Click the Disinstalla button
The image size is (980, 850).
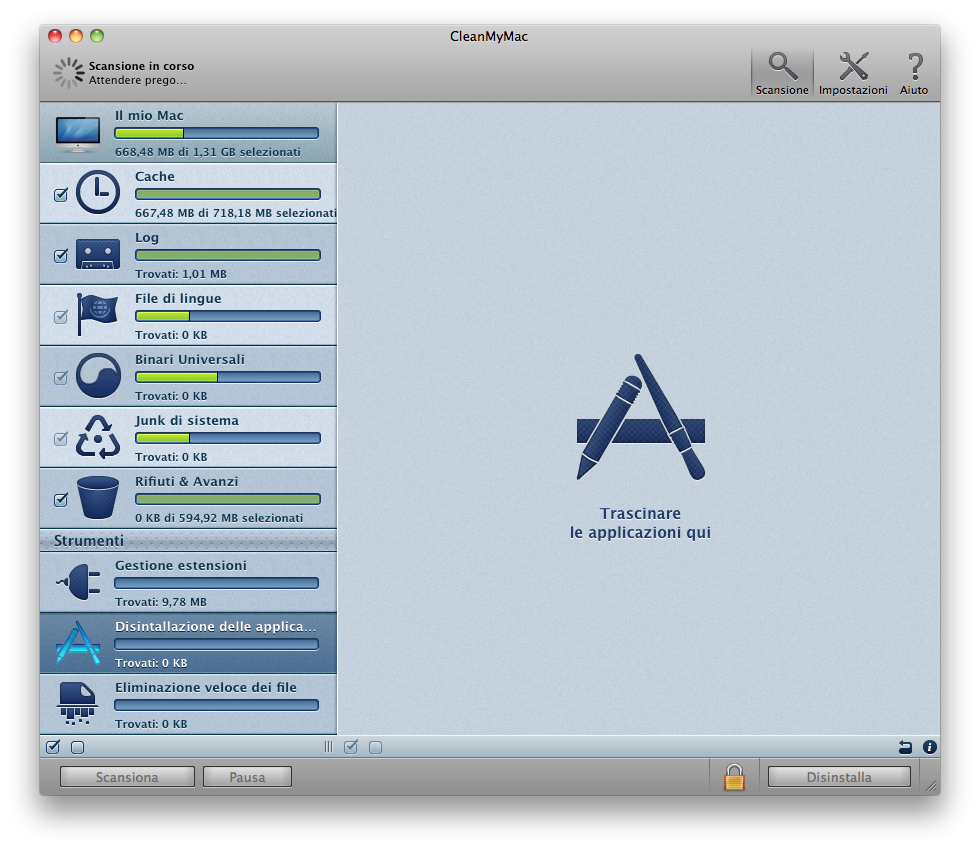839,777
